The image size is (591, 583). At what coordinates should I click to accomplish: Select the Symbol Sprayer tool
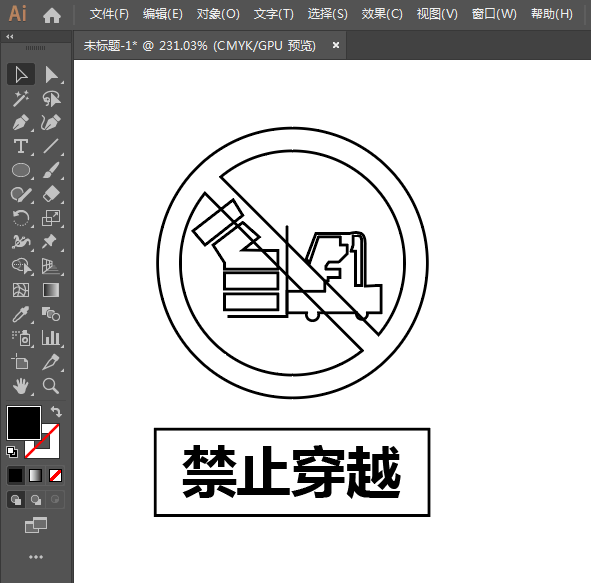(21, 338)
